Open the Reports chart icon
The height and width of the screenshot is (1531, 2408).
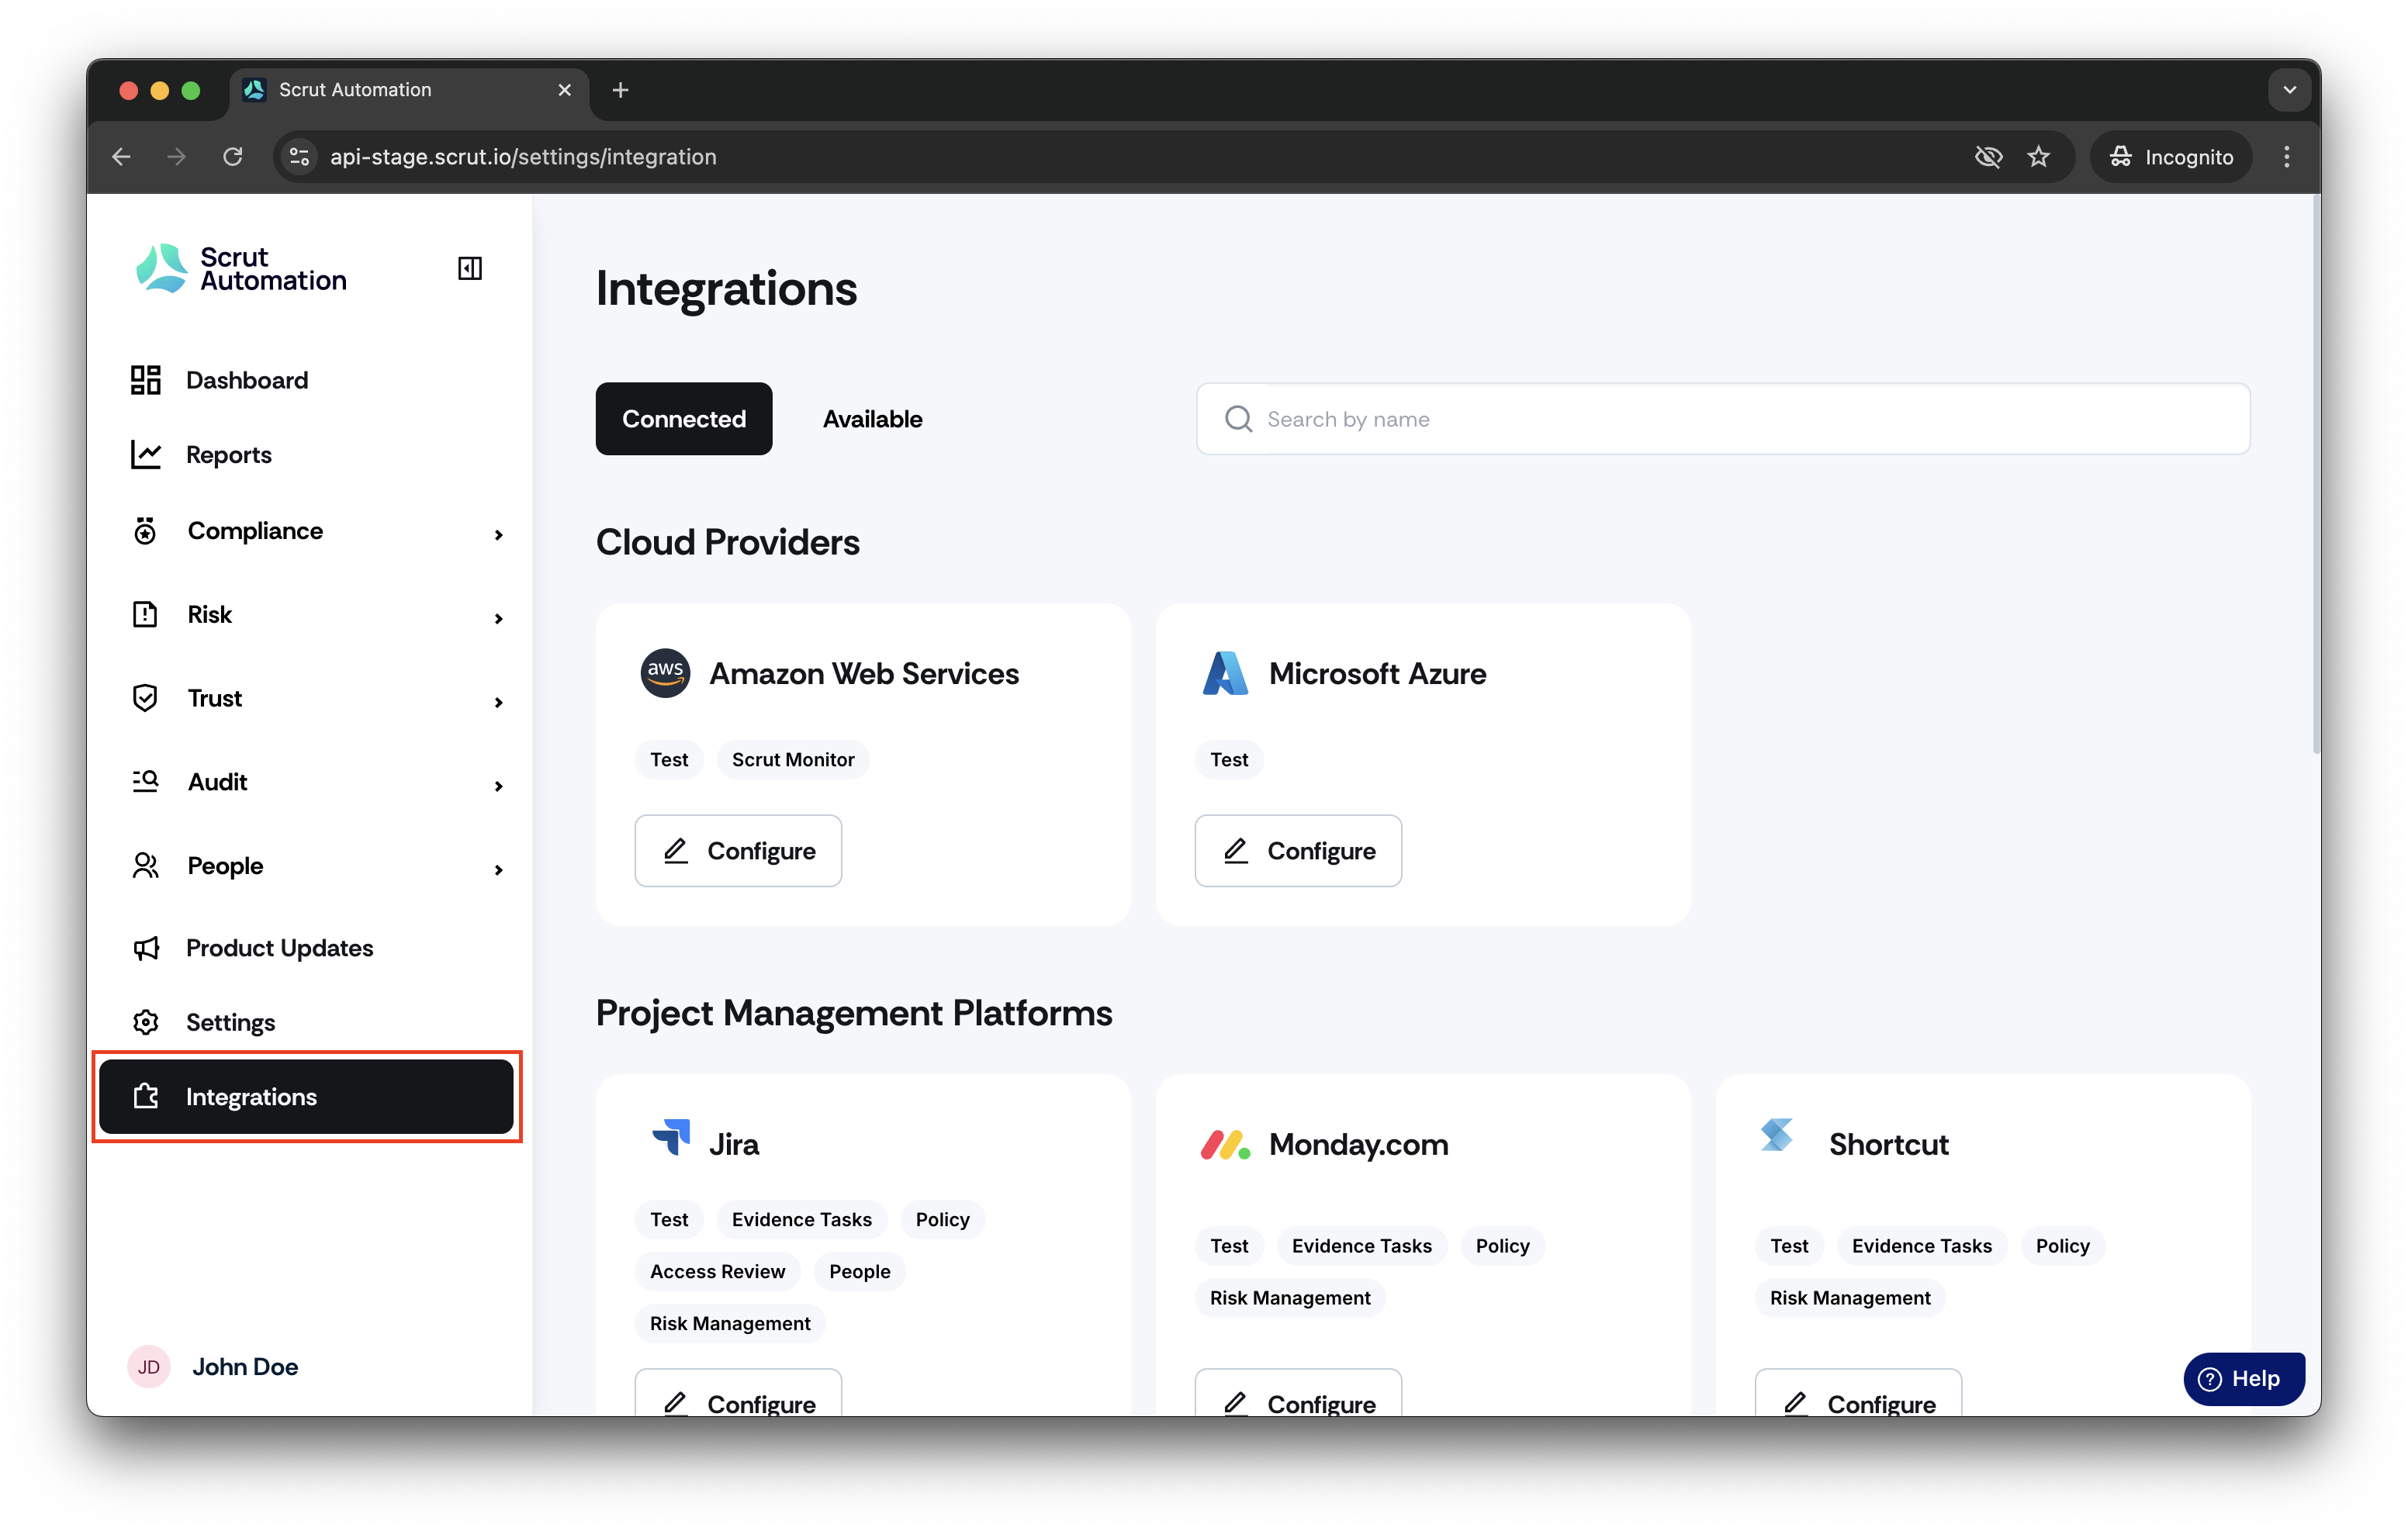coord(146,455)
